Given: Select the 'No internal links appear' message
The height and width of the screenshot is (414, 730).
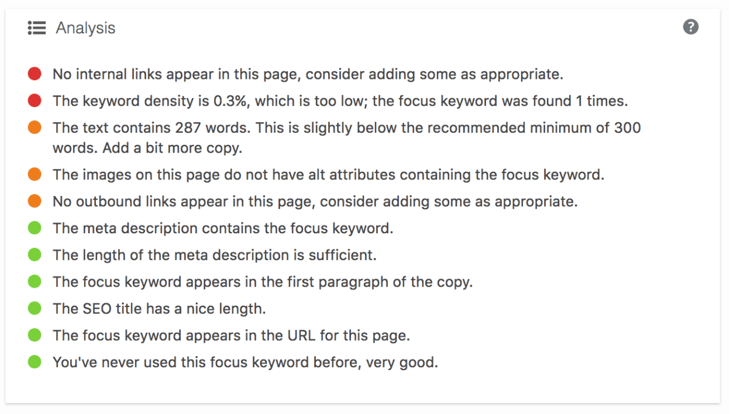Looking at the screenshot, I should (x=307, y=74).
